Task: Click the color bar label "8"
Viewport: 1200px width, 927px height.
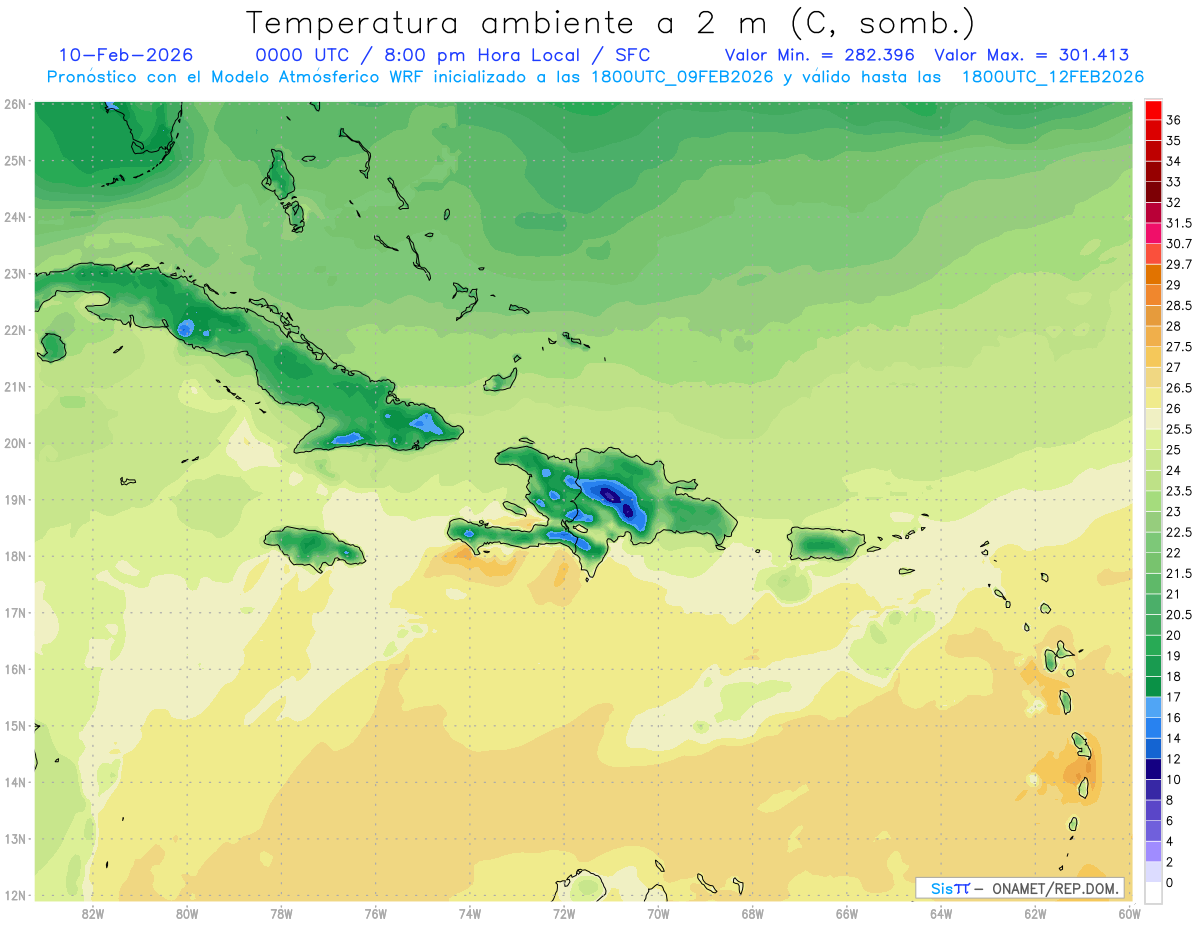Action: [x=1170, y=801]
